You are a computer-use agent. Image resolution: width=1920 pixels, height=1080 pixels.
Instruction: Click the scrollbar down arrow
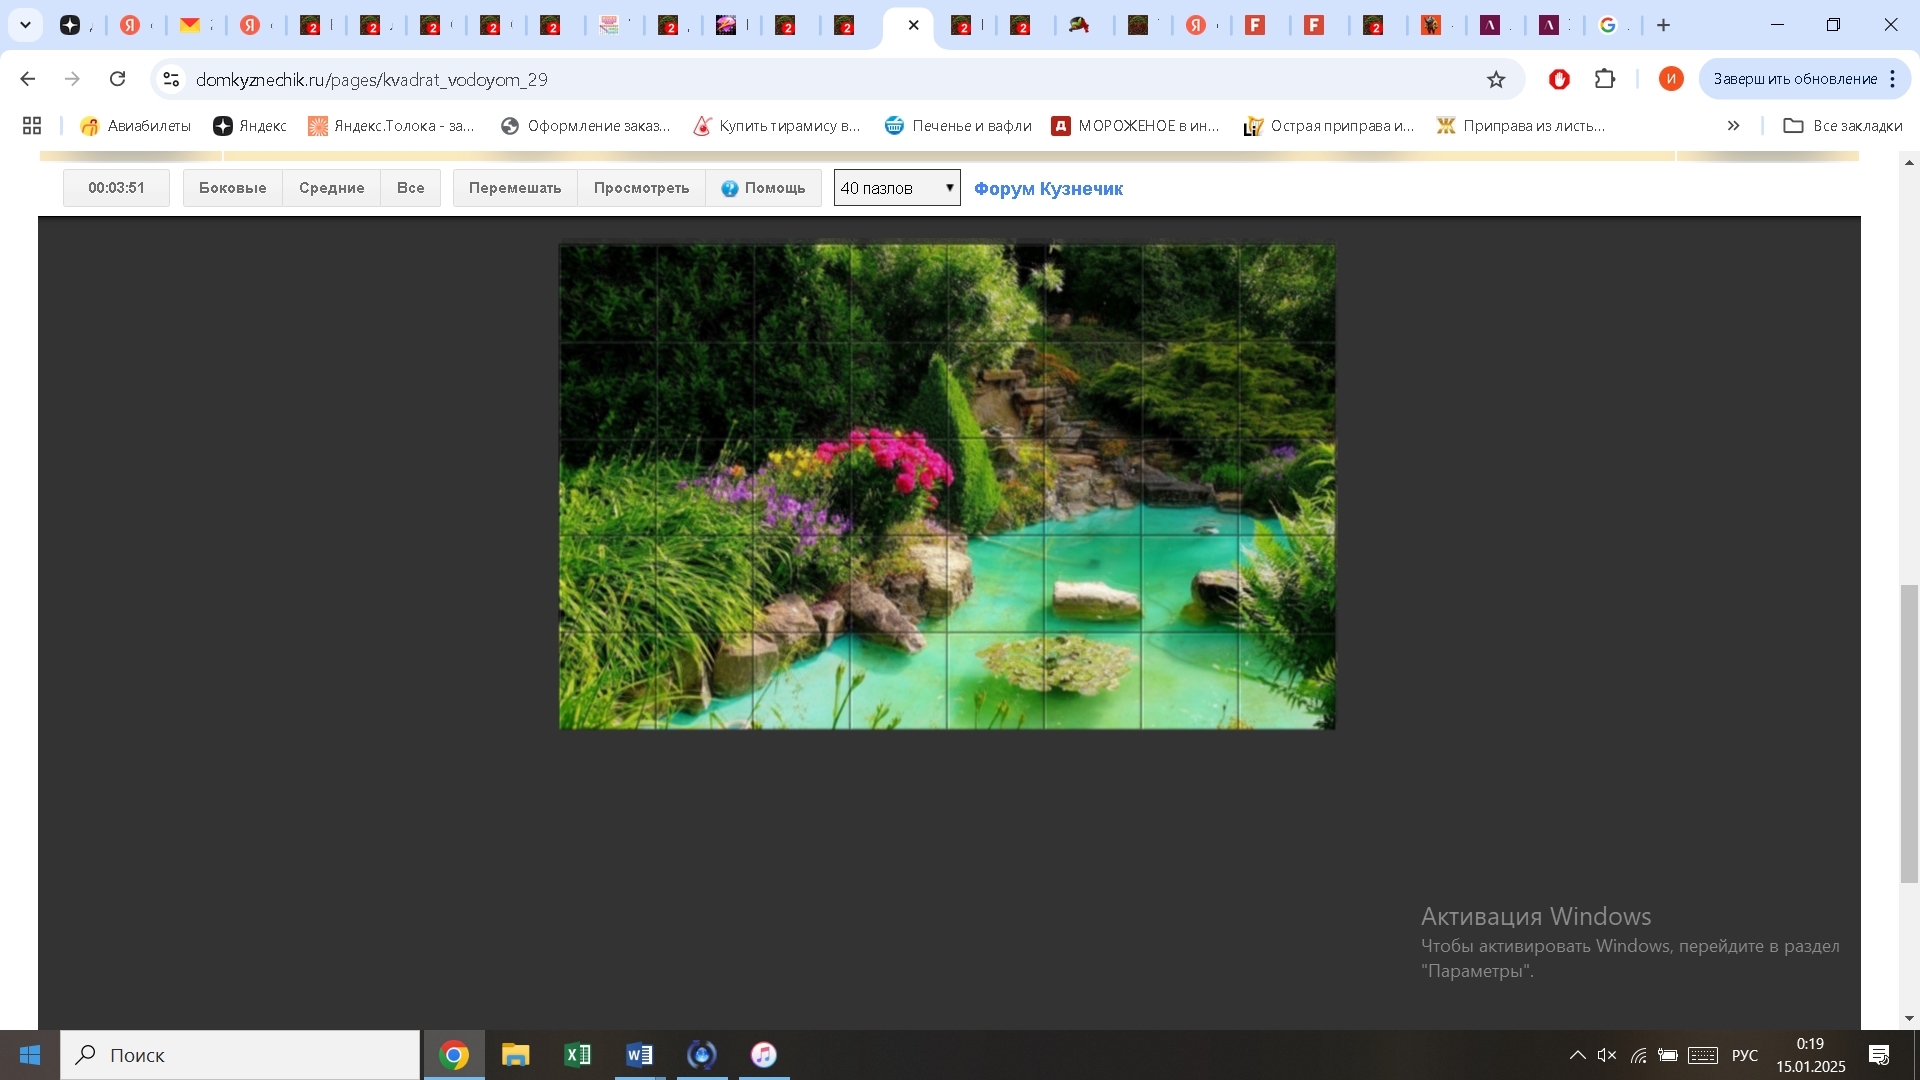[x=1909, y=1018]
